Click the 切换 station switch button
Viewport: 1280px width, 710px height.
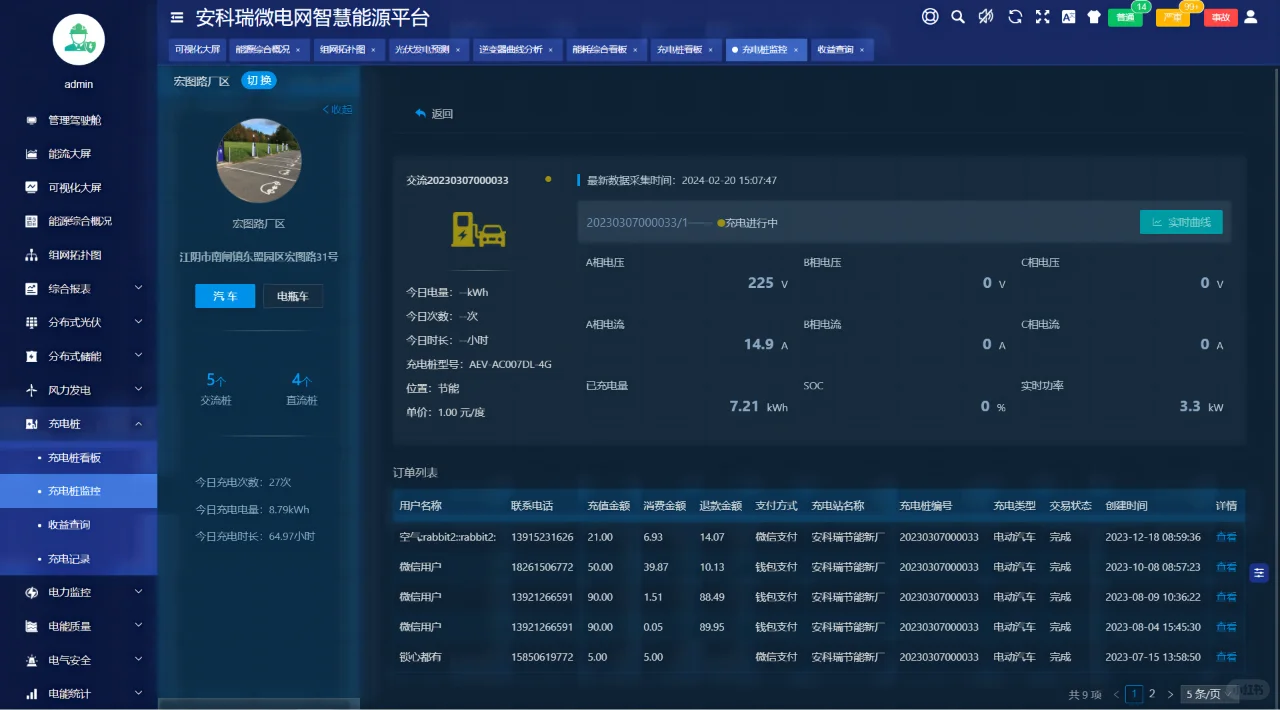(x=258, y=81)
